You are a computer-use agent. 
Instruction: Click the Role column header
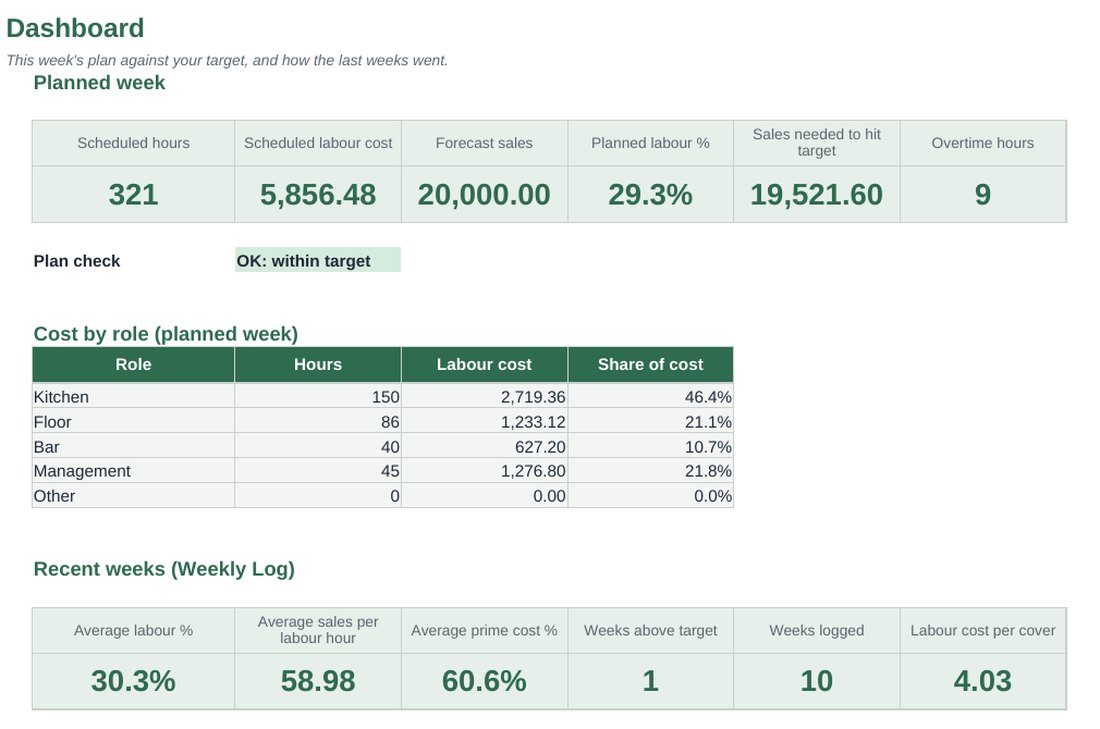[133, 365]
